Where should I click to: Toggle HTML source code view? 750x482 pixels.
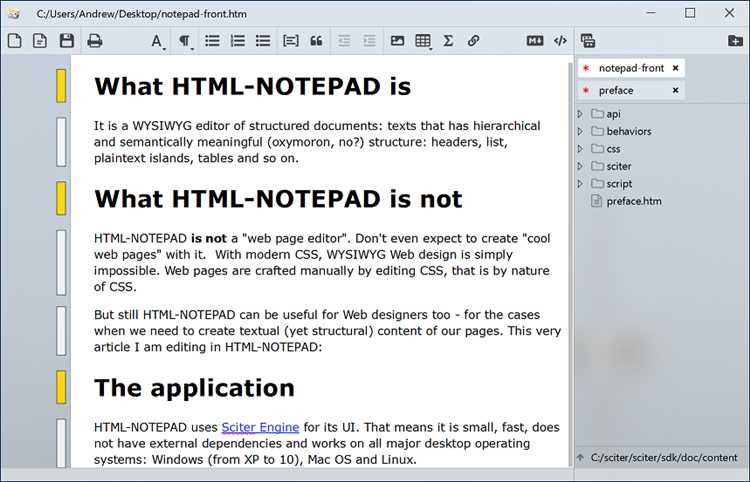(x=560, y=41)
